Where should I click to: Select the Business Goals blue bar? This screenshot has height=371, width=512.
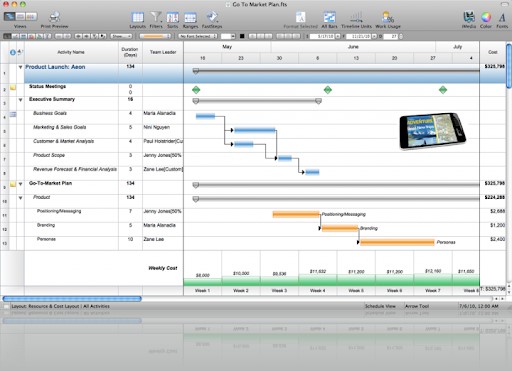(x=205, y=116)
